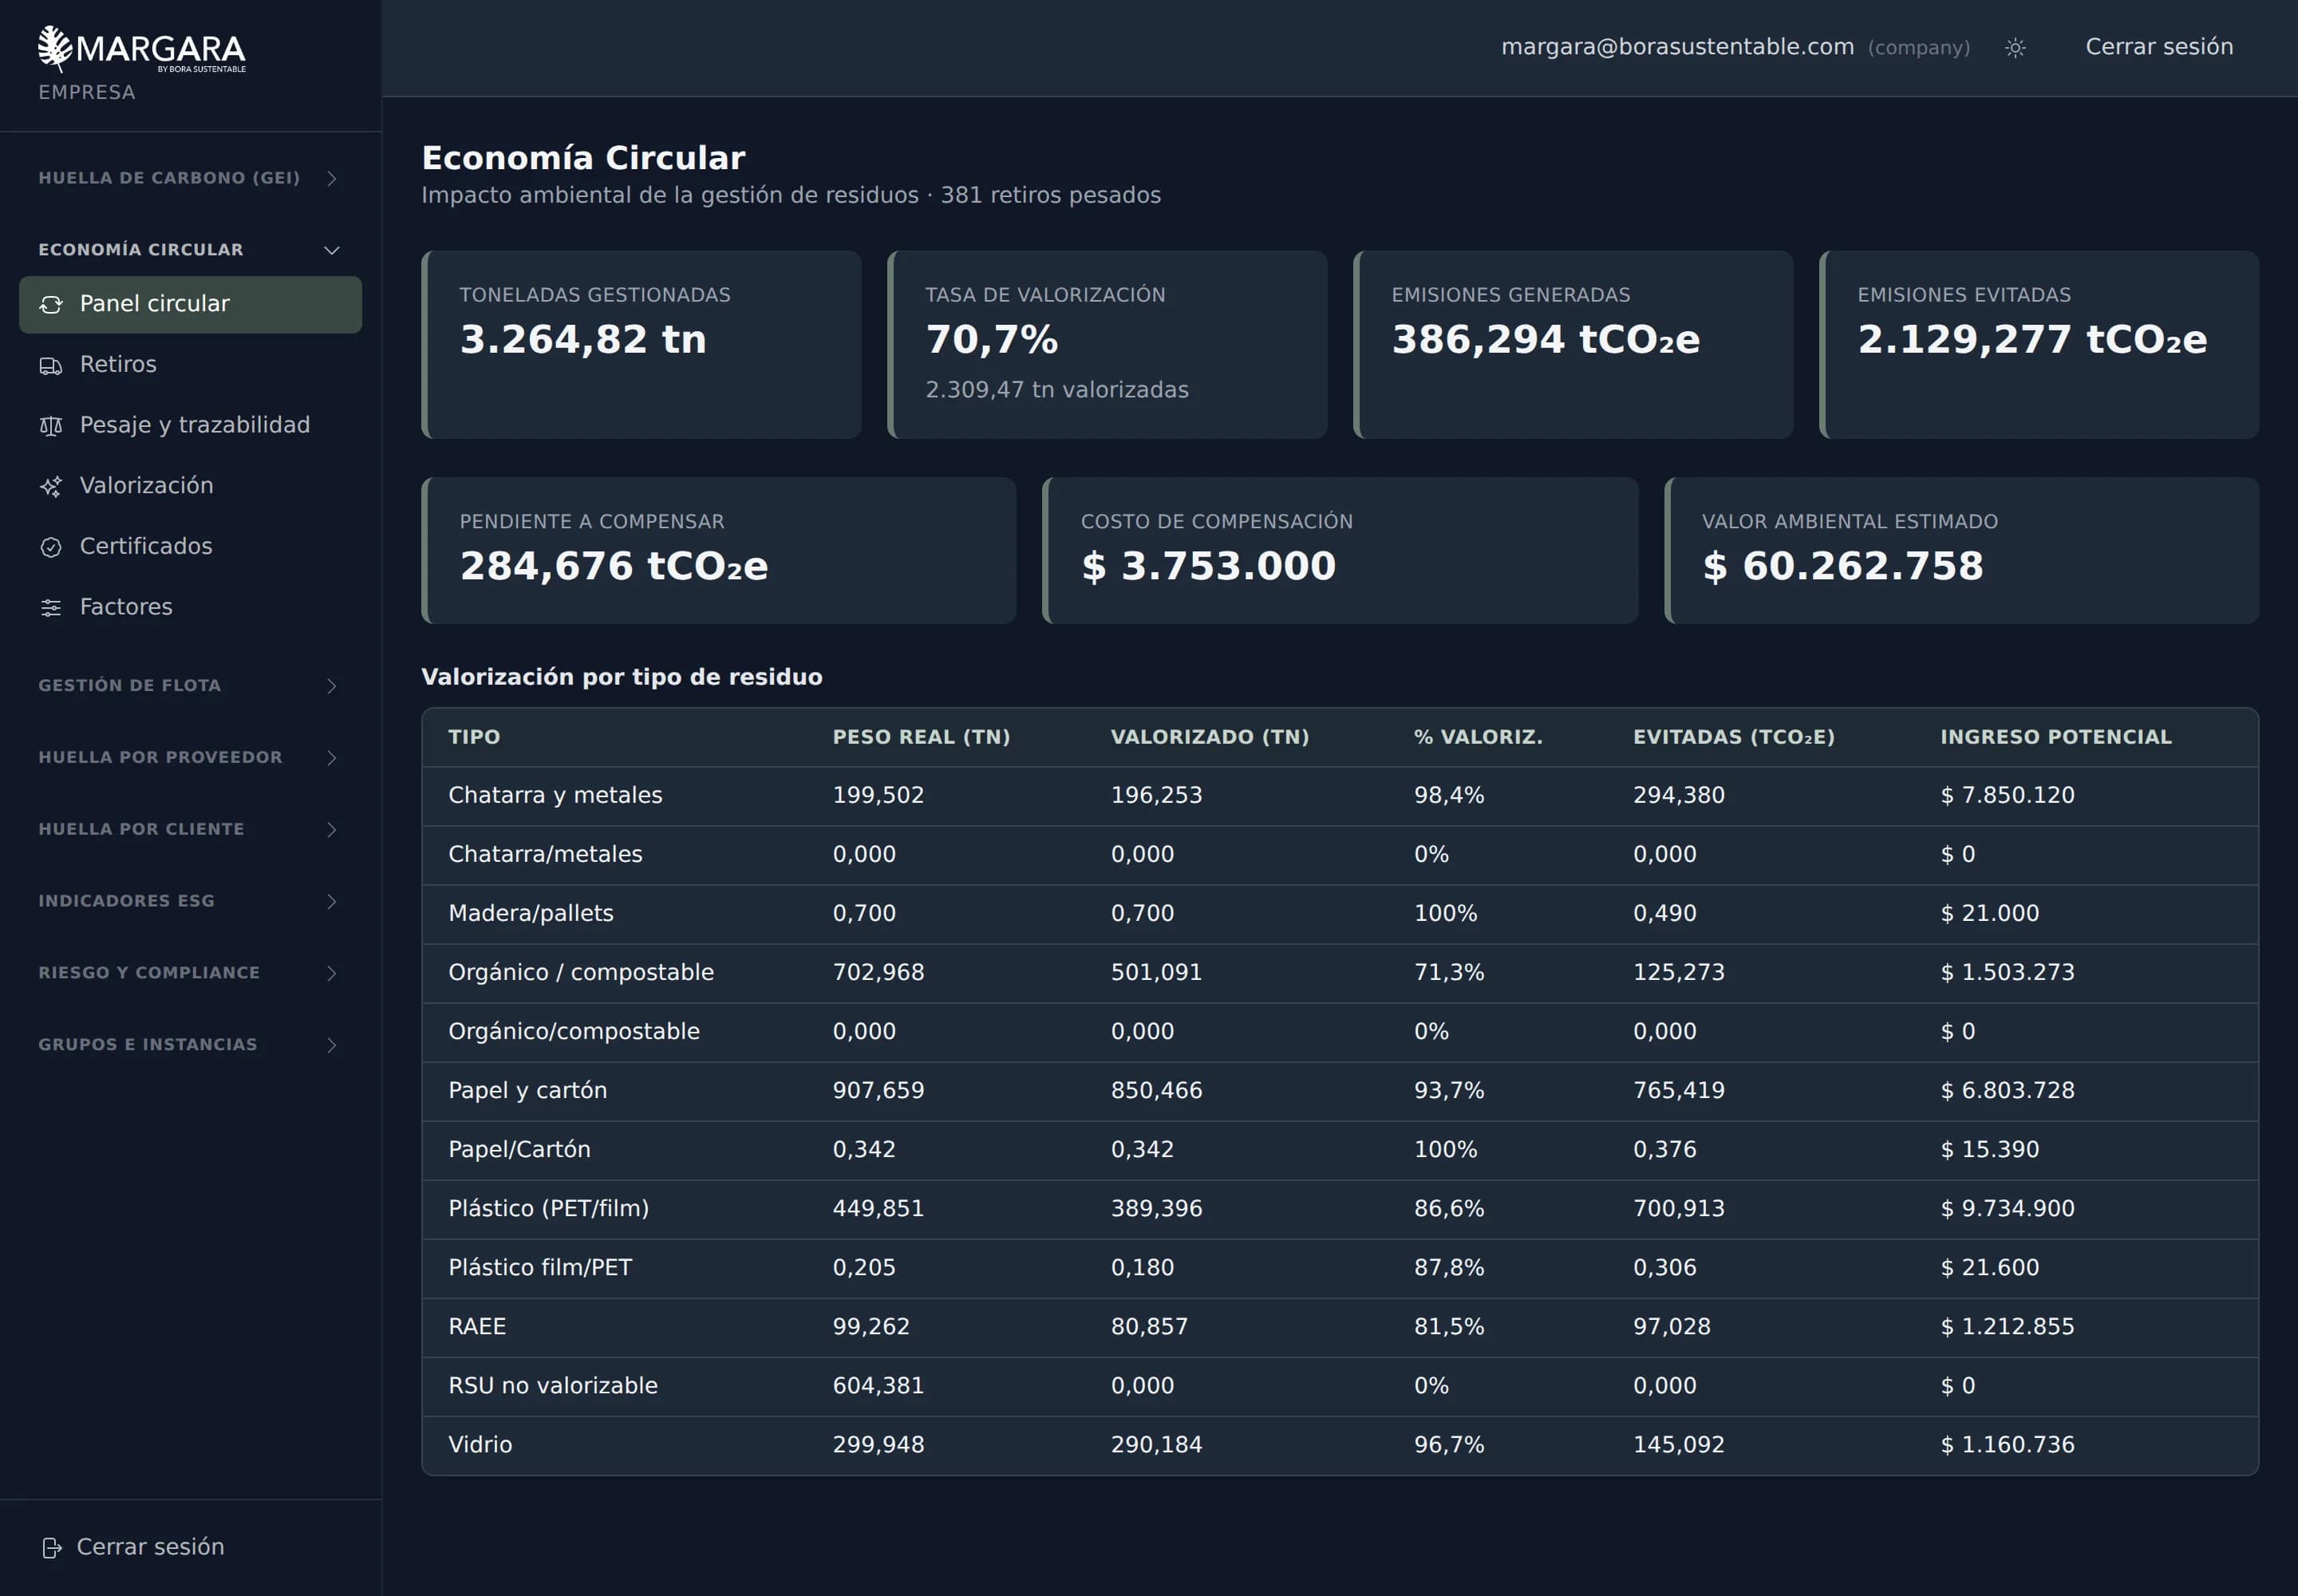
Task: Click the EVITADAS (TCO₂E) column header
Action: click(x=1734, y=738)
